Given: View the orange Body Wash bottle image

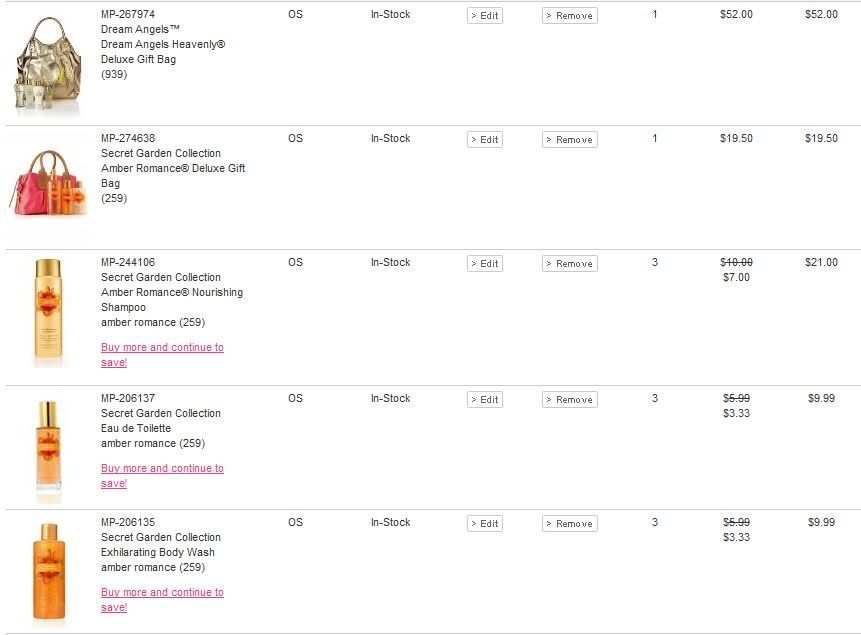Looking at the screenshot, I should 48,572.
